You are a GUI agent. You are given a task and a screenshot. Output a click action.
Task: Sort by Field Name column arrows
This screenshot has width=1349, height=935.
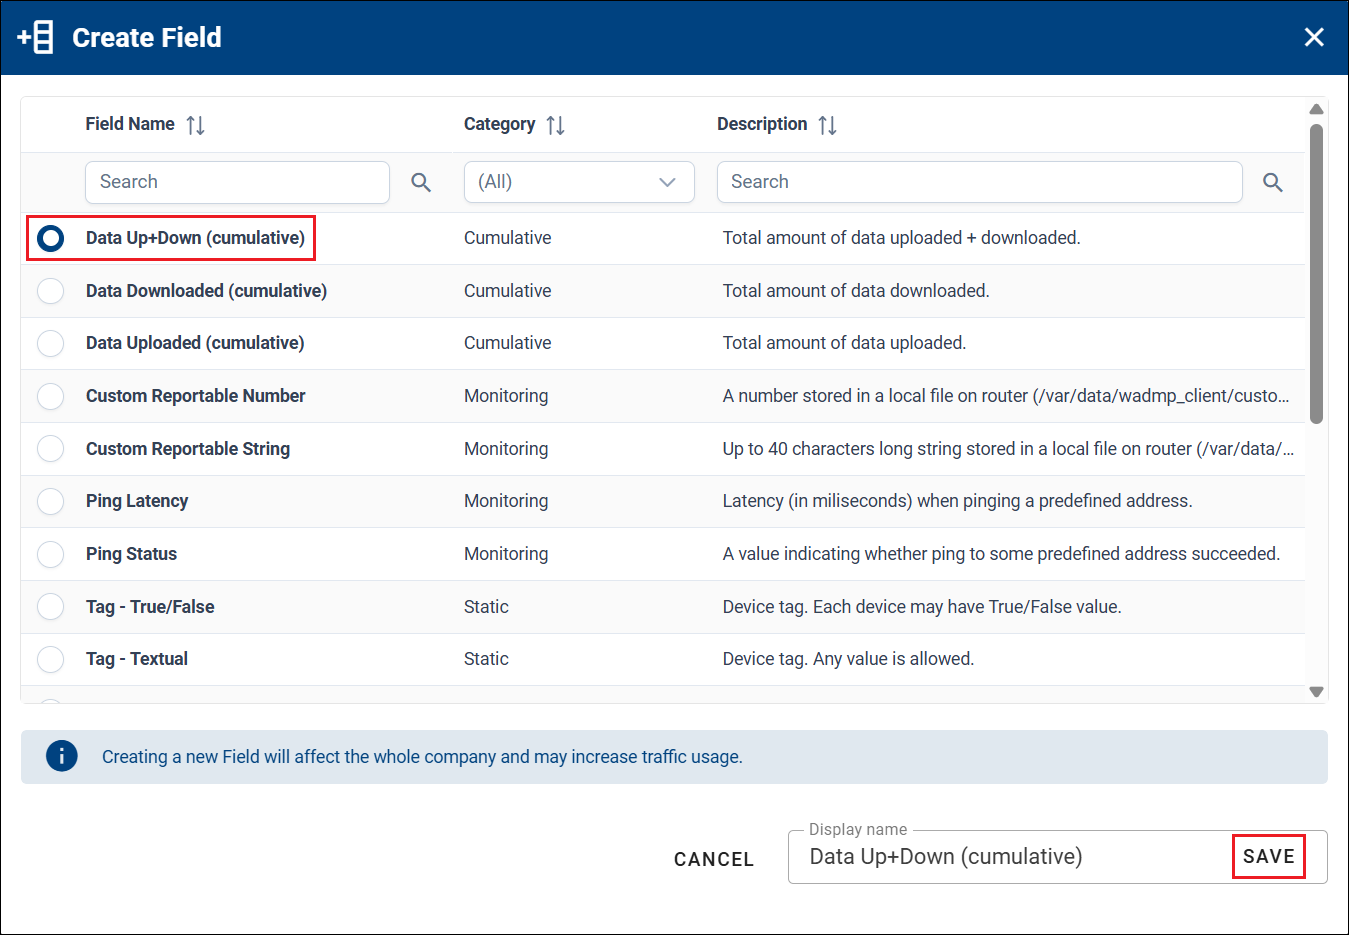[196, 125]
